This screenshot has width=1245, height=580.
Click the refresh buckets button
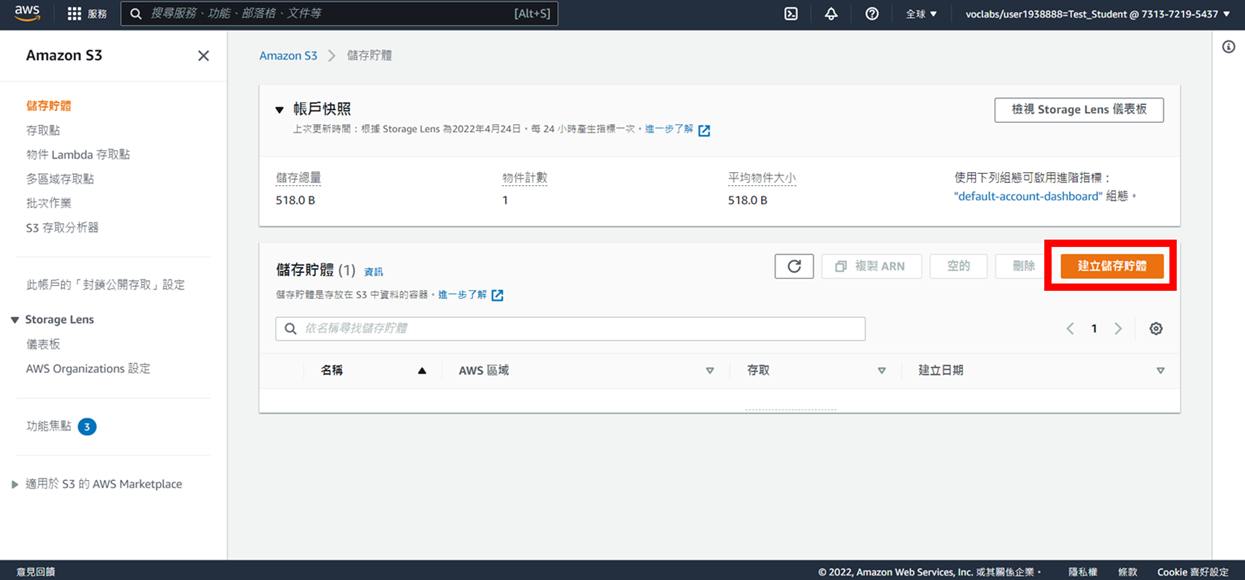[x=794, y=266]
